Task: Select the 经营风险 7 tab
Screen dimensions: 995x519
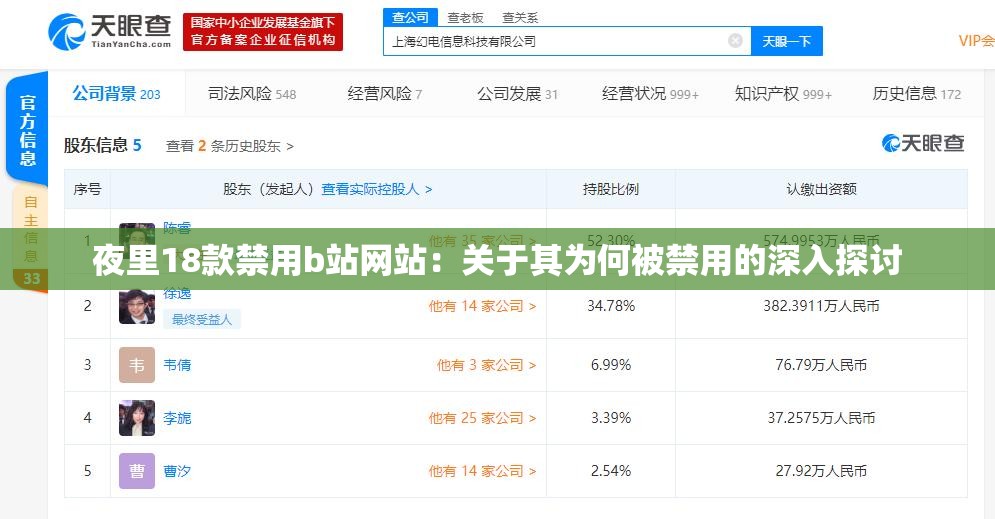Action: tap(385, 94)
